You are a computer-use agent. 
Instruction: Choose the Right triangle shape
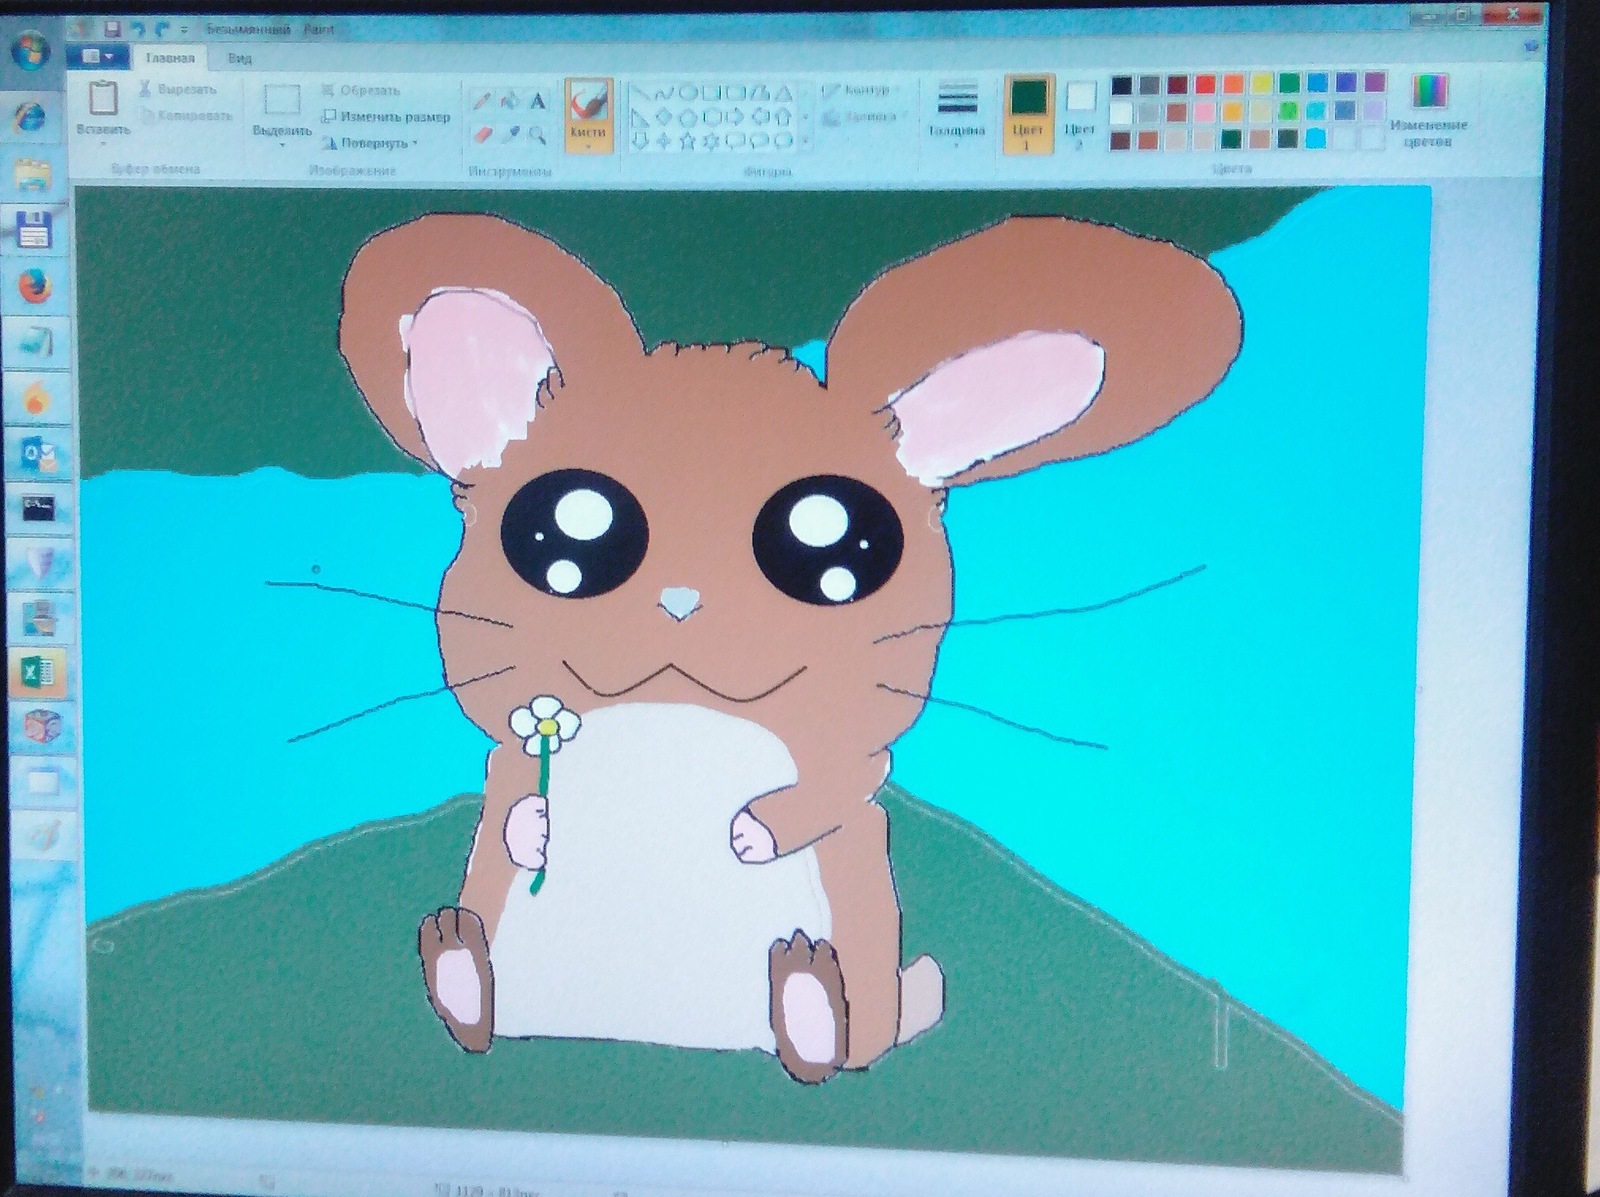[x=641, y=117]
